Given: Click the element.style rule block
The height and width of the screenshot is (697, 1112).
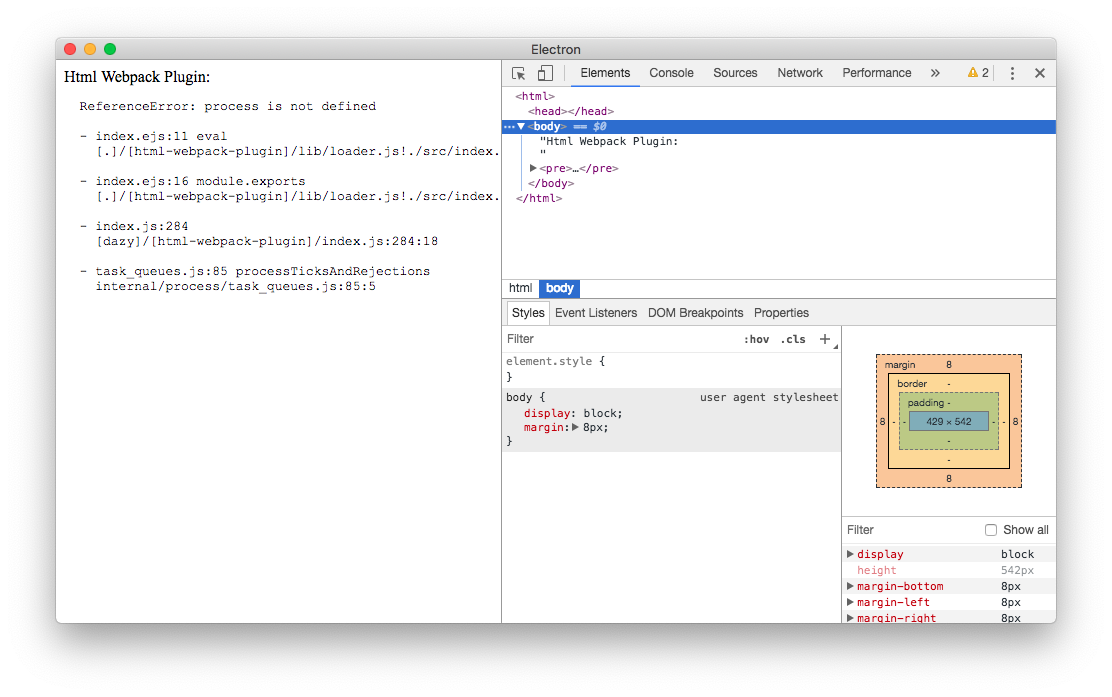Looking at the screenshot, I should [x=671, y=369].
